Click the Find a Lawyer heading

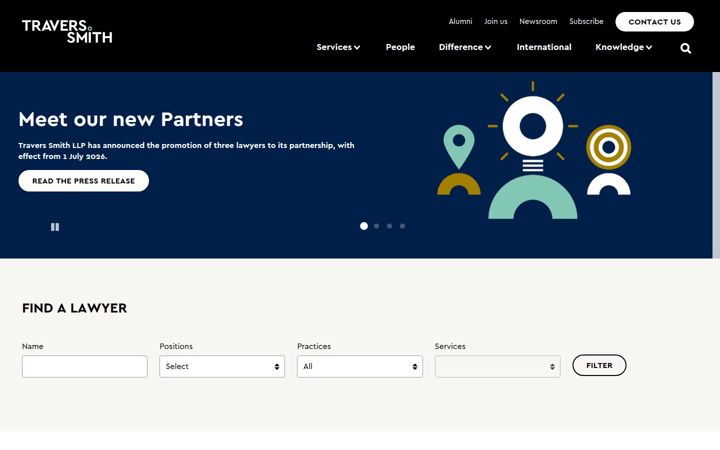[74, 308]
